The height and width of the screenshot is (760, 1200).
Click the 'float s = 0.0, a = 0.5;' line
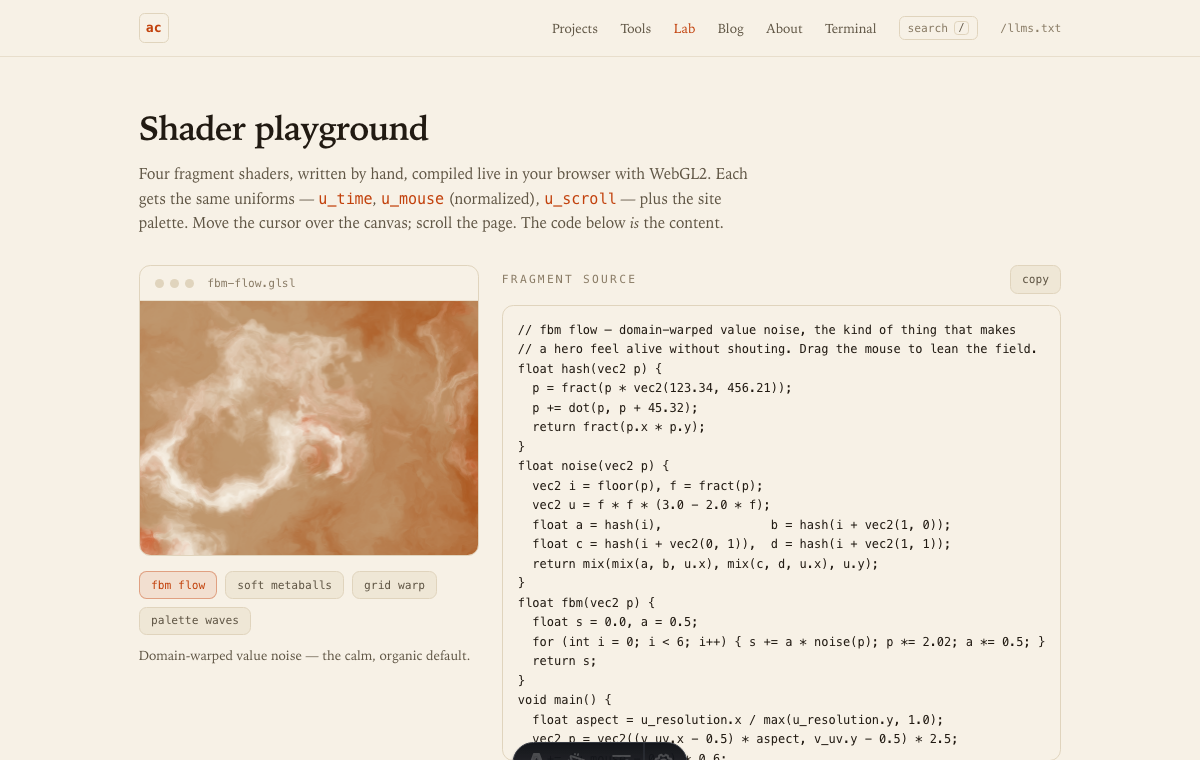616,622
